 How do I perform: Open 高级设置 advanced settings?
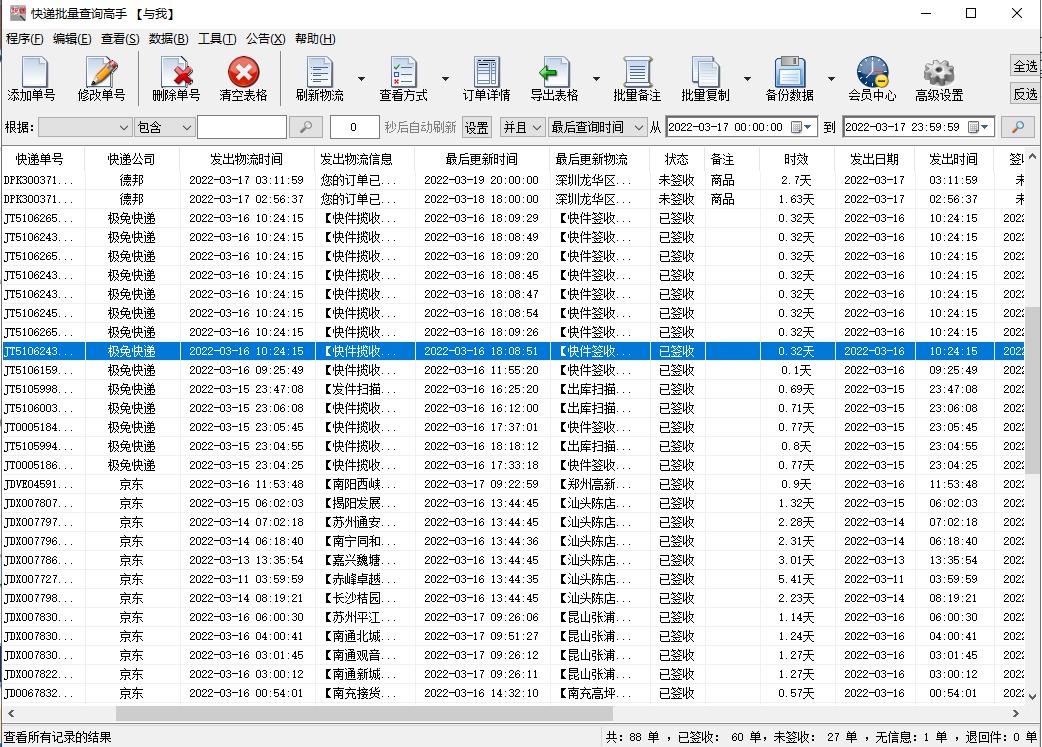(937, 78)
